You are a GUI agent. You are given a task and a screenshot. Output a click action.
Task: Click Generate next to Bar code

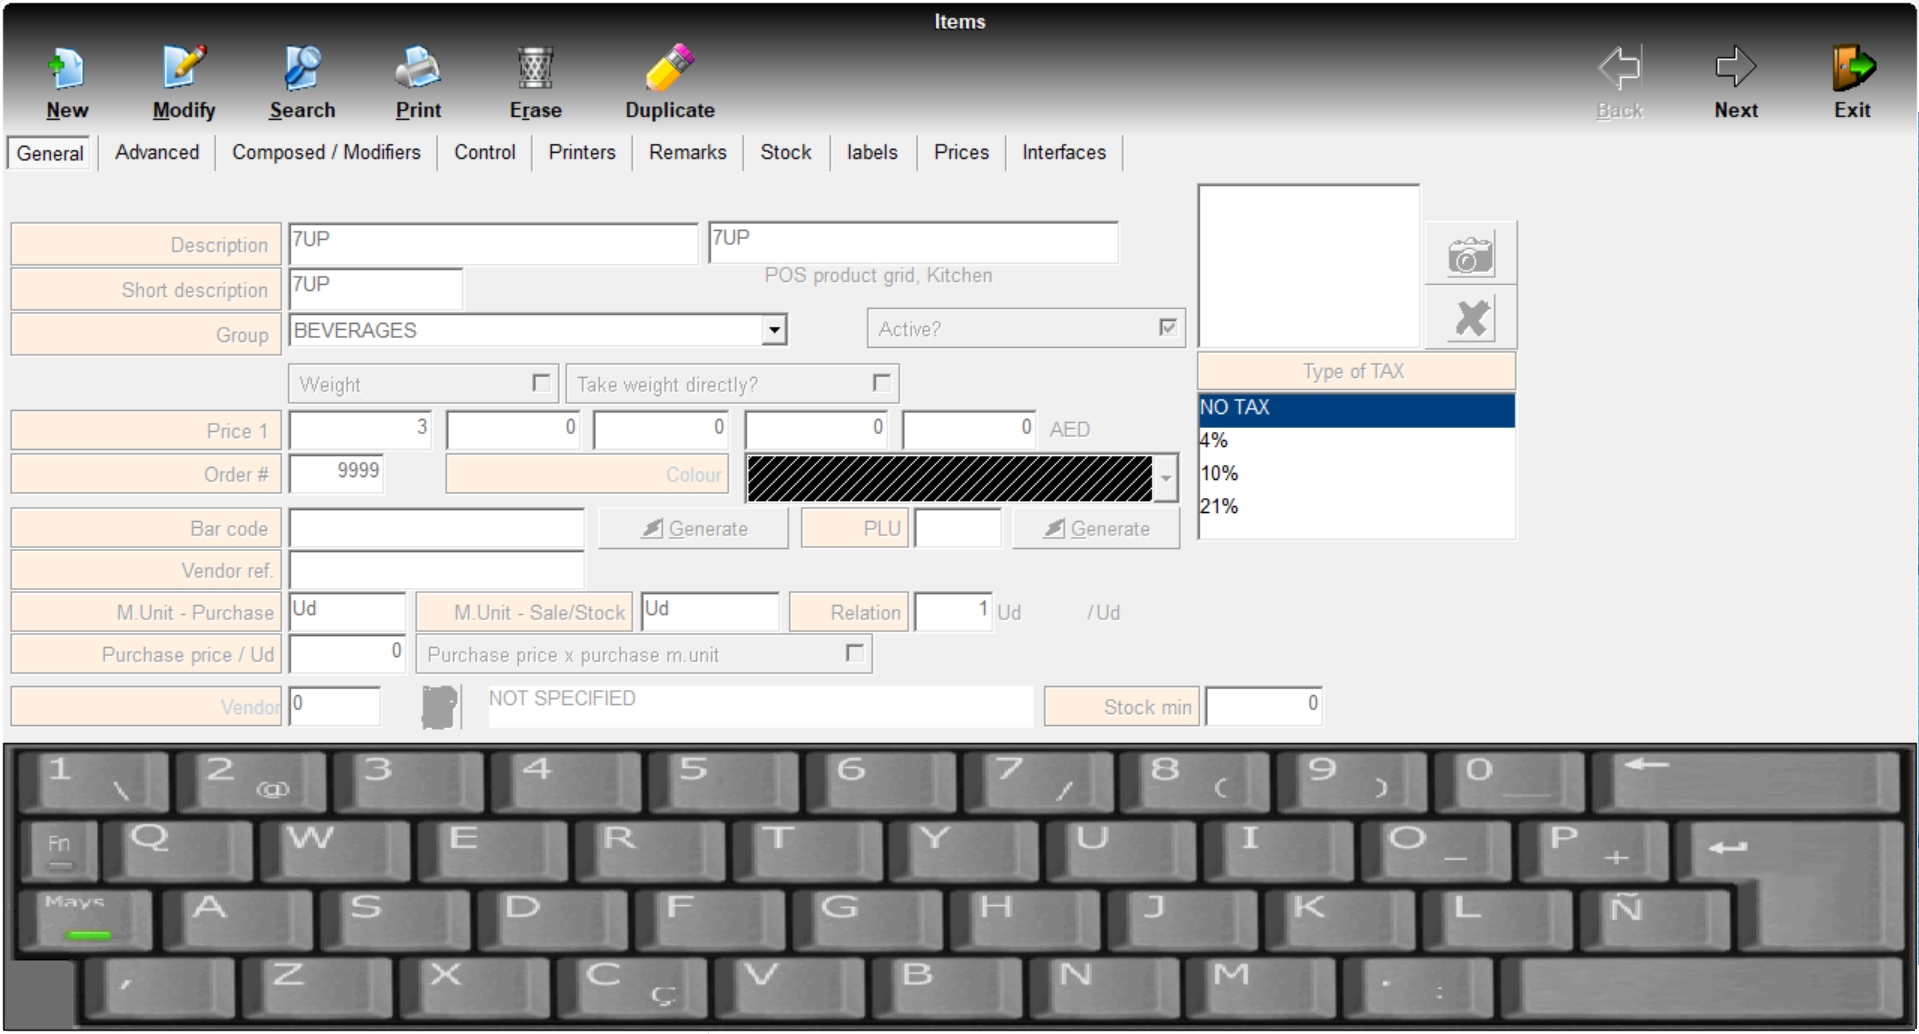[x=694, y=528]
